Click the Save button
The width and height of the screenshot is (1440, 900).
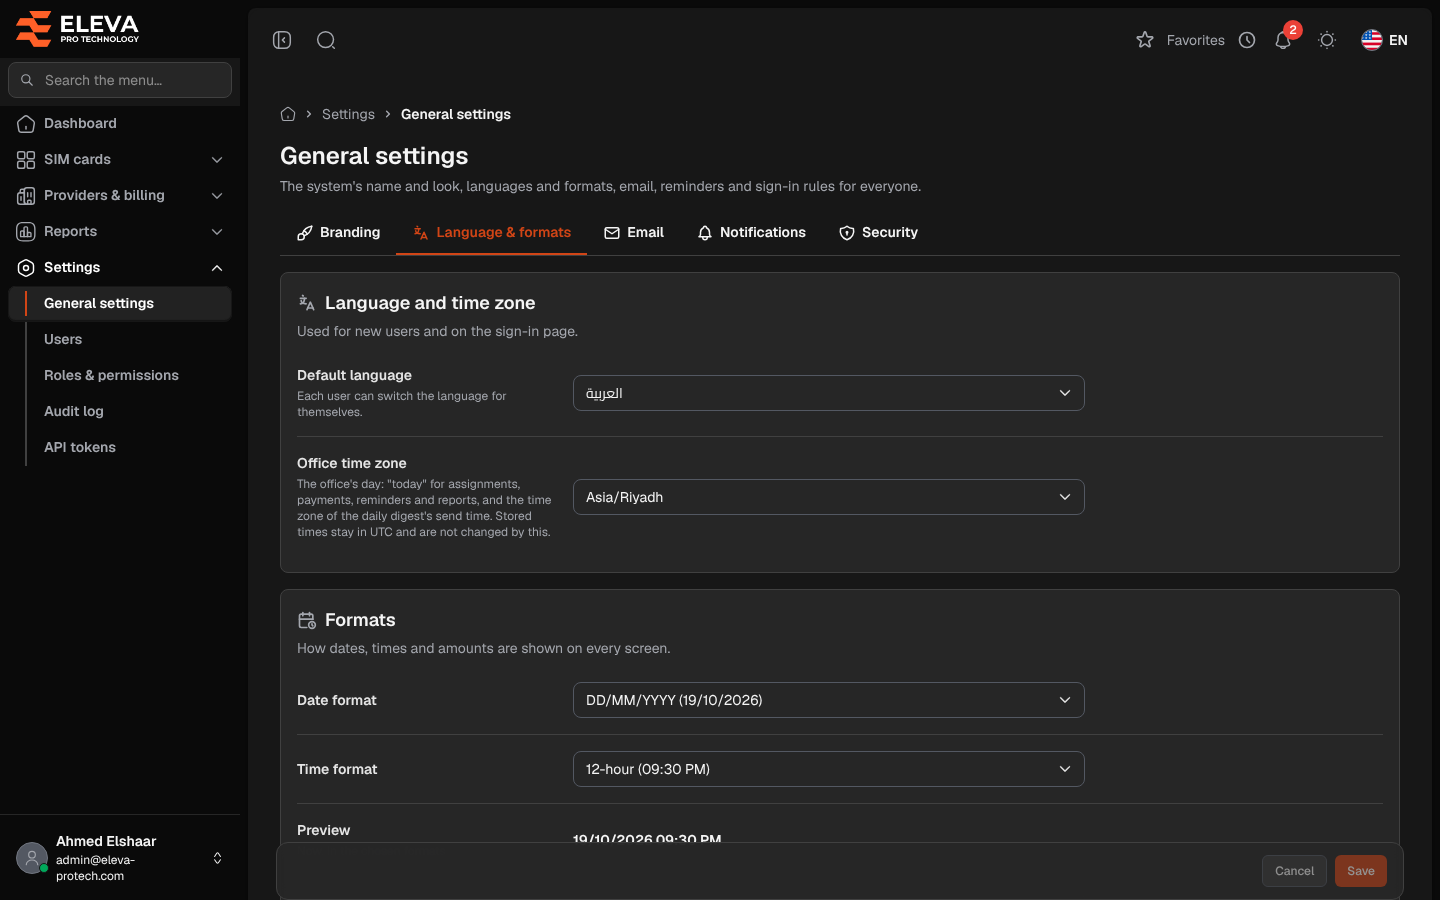click(x=1361, y=871)
